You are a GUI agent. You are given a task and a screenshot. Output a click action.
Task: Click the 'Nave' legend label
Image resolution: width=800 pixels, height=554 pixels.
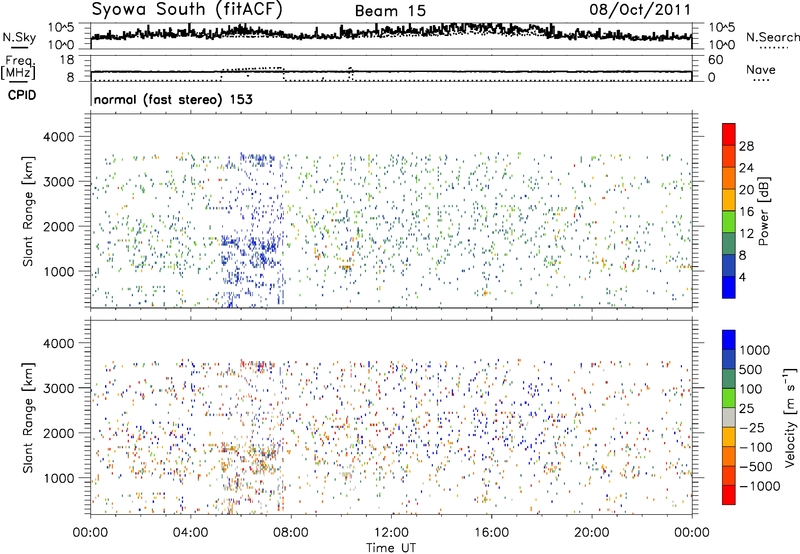click(760, 69)
